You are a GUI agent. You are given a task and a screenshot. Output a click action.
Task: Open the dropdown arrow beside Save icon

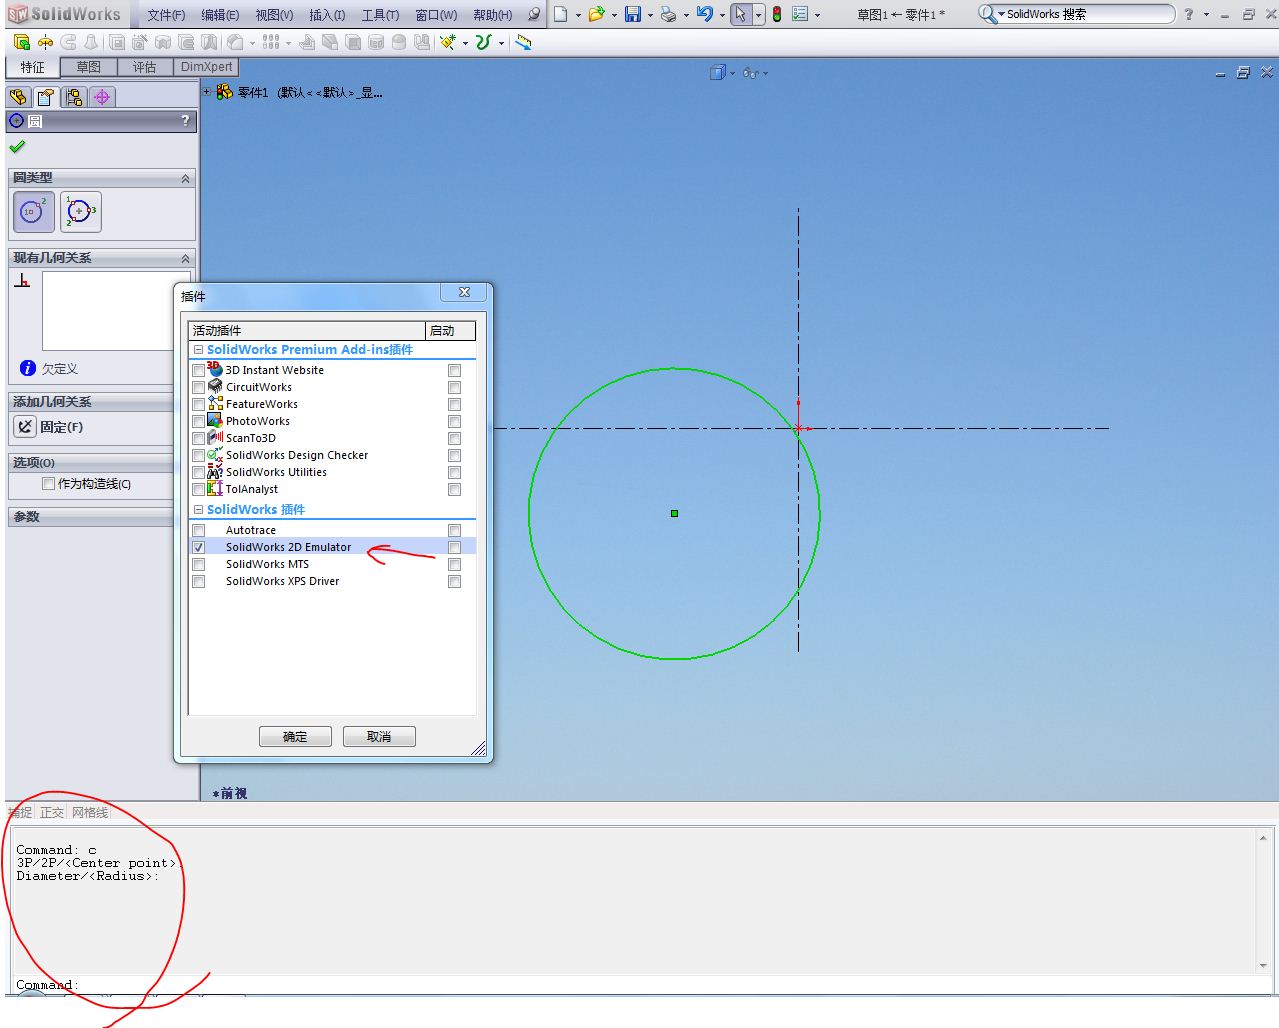point(650,15)
